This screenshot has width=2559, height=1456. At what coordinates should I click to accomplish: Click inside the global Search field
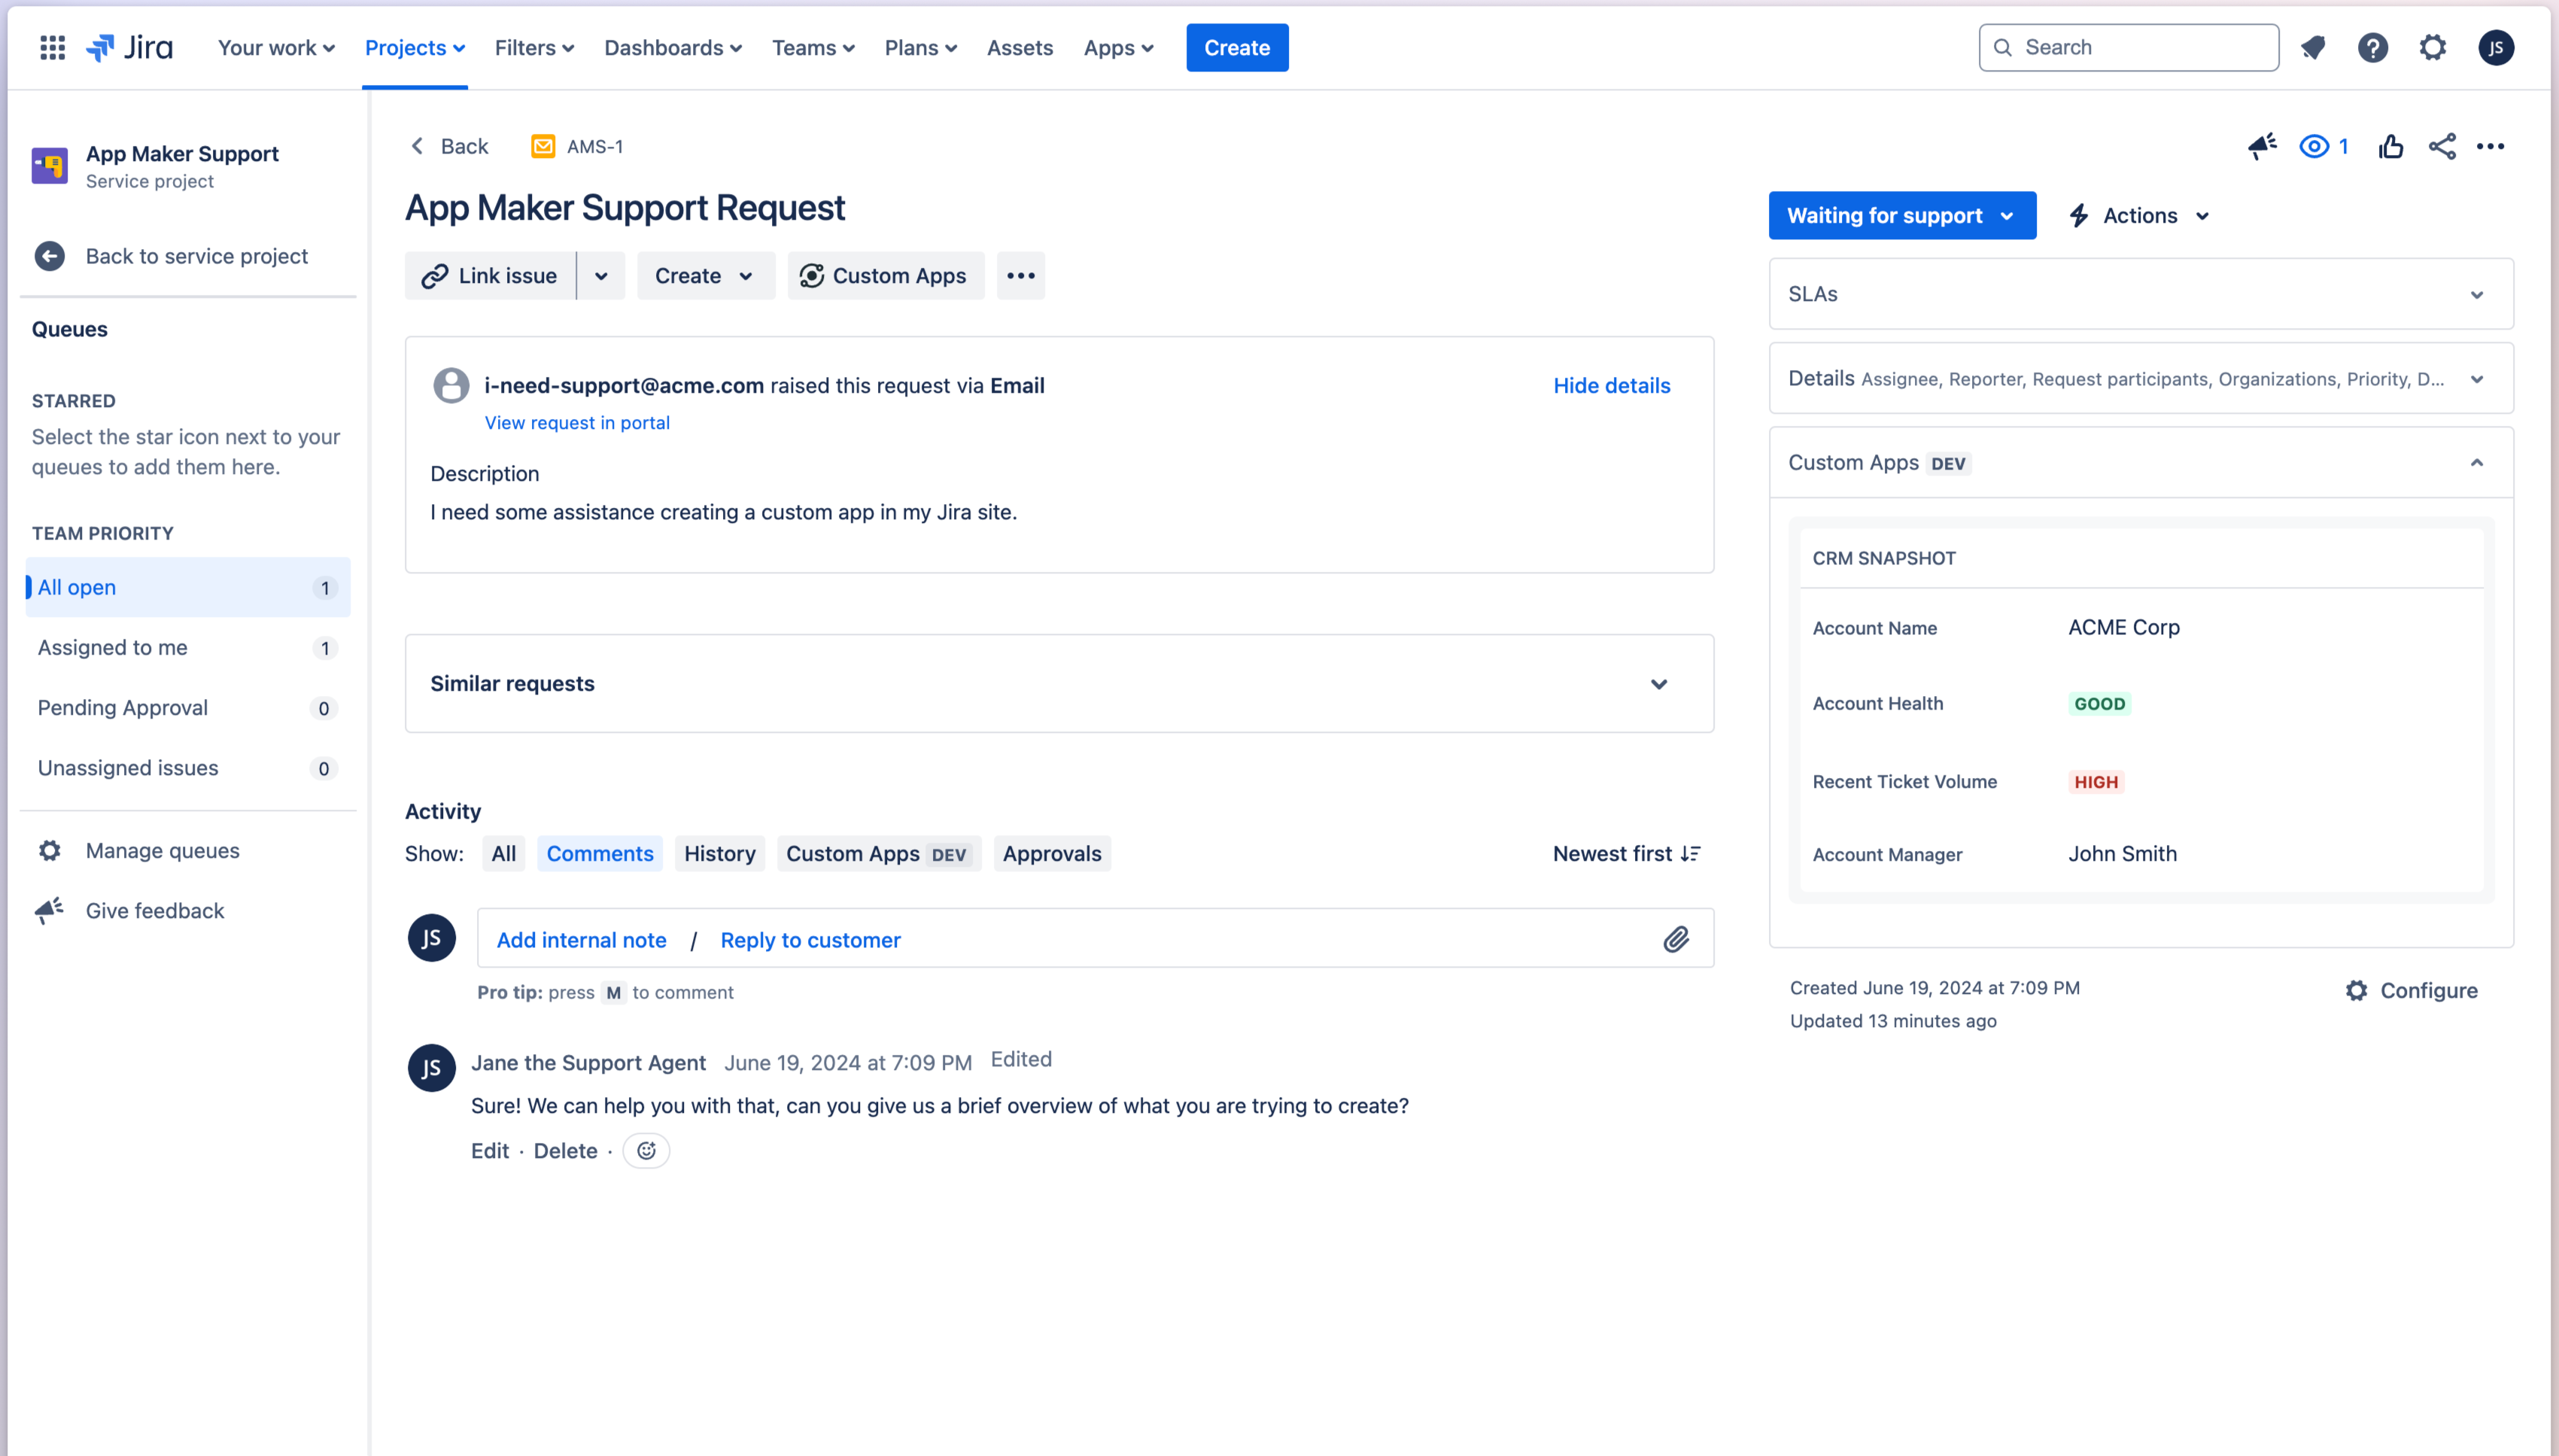(x=2127, y=47)
